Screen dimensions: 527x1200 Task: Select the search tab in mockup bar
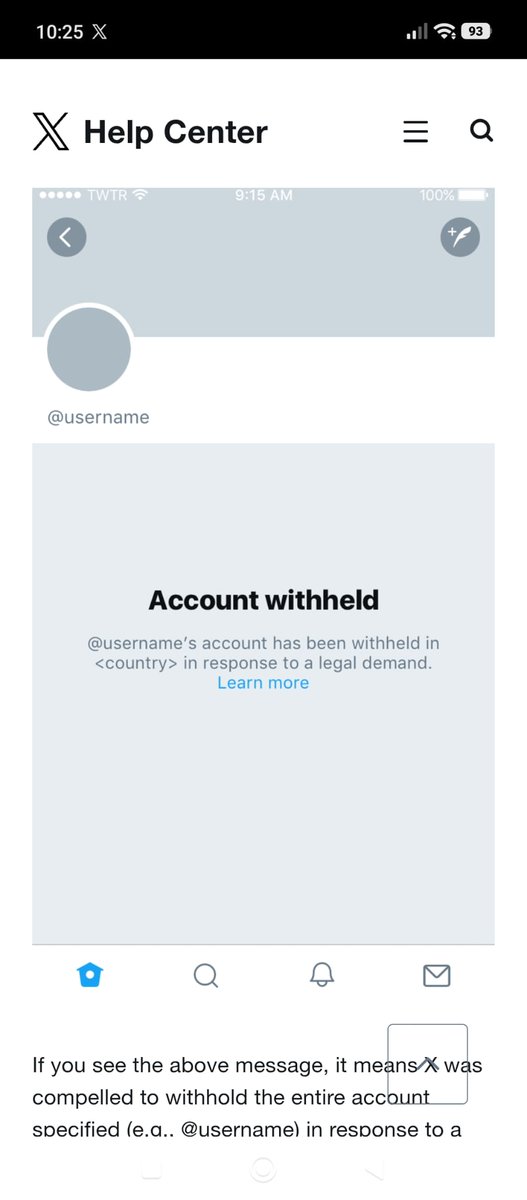206,975
